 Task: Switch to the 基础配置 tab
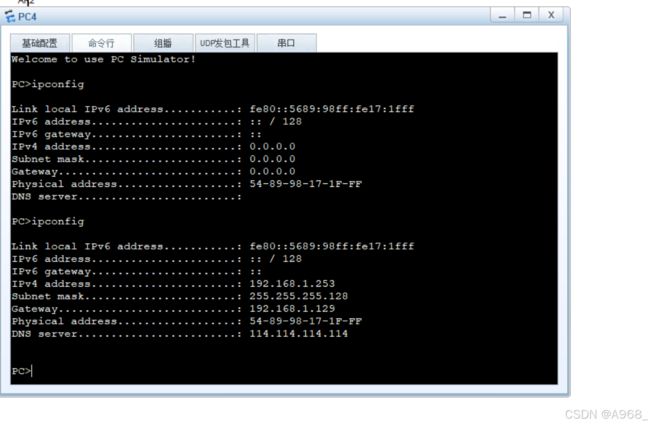pos(40,43)
